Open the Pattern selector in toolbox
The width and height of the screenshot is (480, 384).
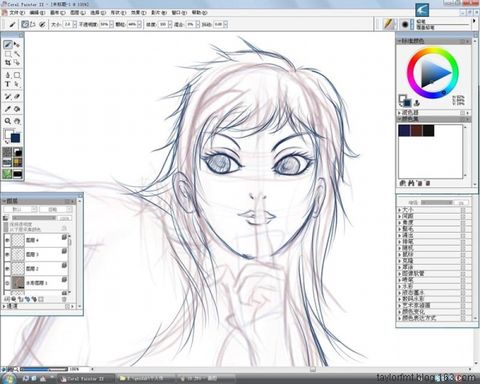pos(7,163)
